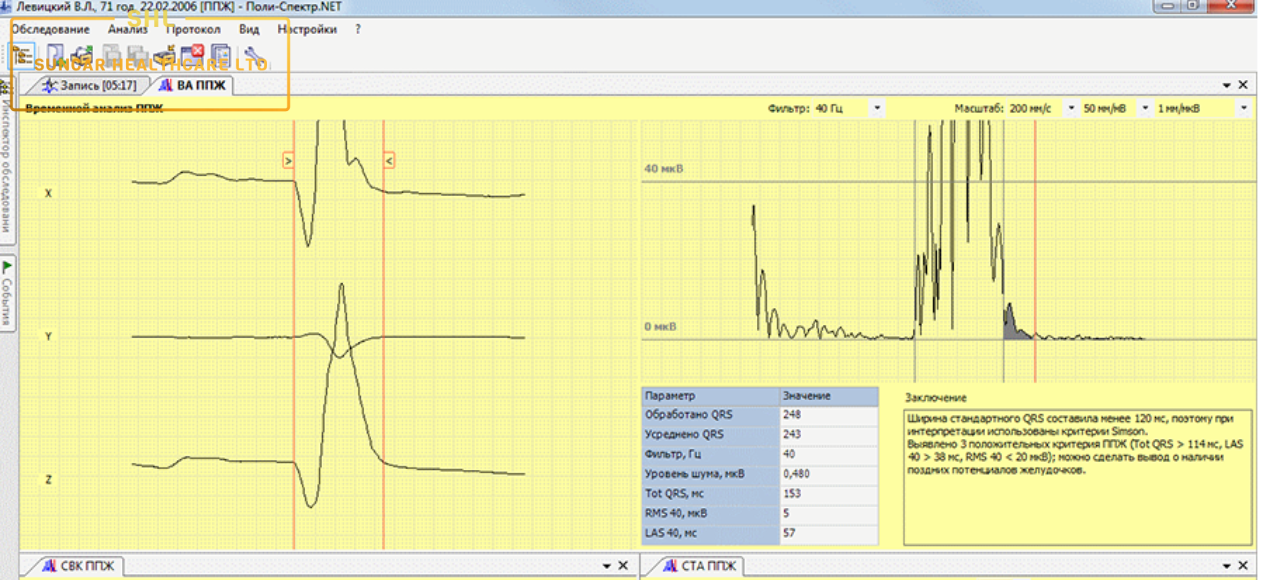Click the 40 мкВ axis label
This screenshot has width=1270, height=580.
coord(664,170)
